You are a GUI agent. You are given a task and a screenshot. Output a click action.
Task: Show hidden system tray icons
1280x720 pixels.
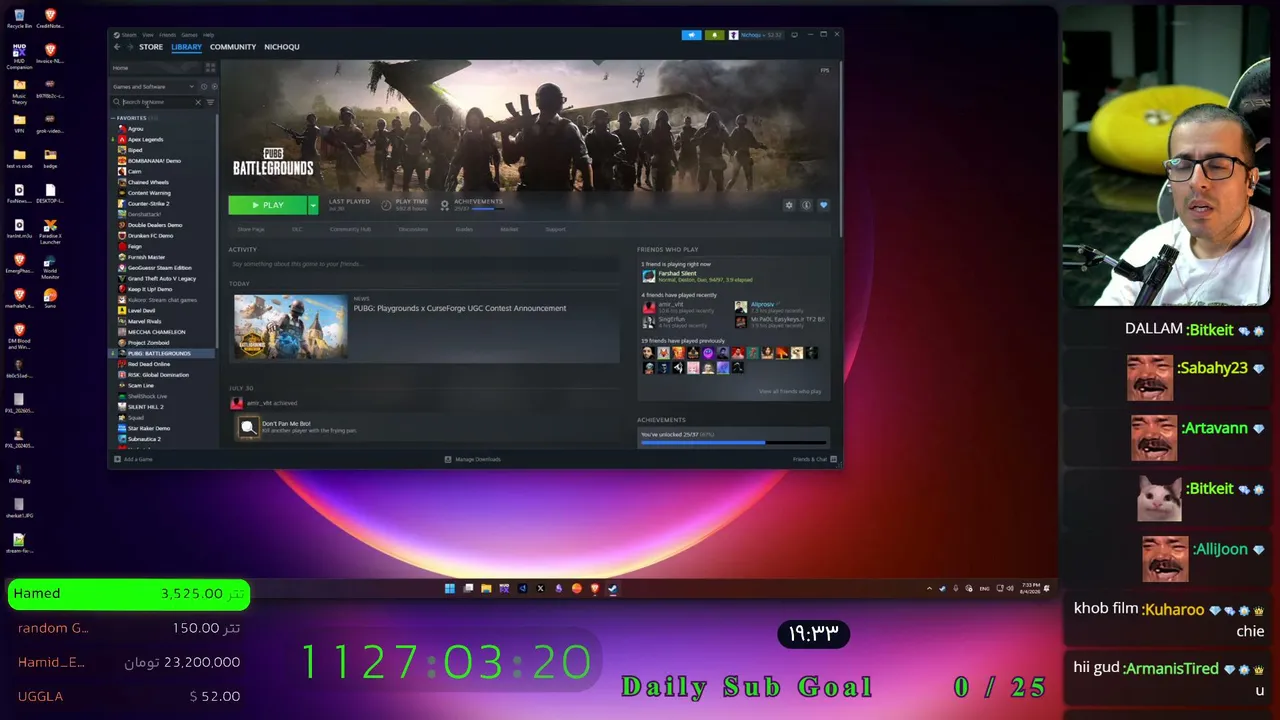click(929, 588)
